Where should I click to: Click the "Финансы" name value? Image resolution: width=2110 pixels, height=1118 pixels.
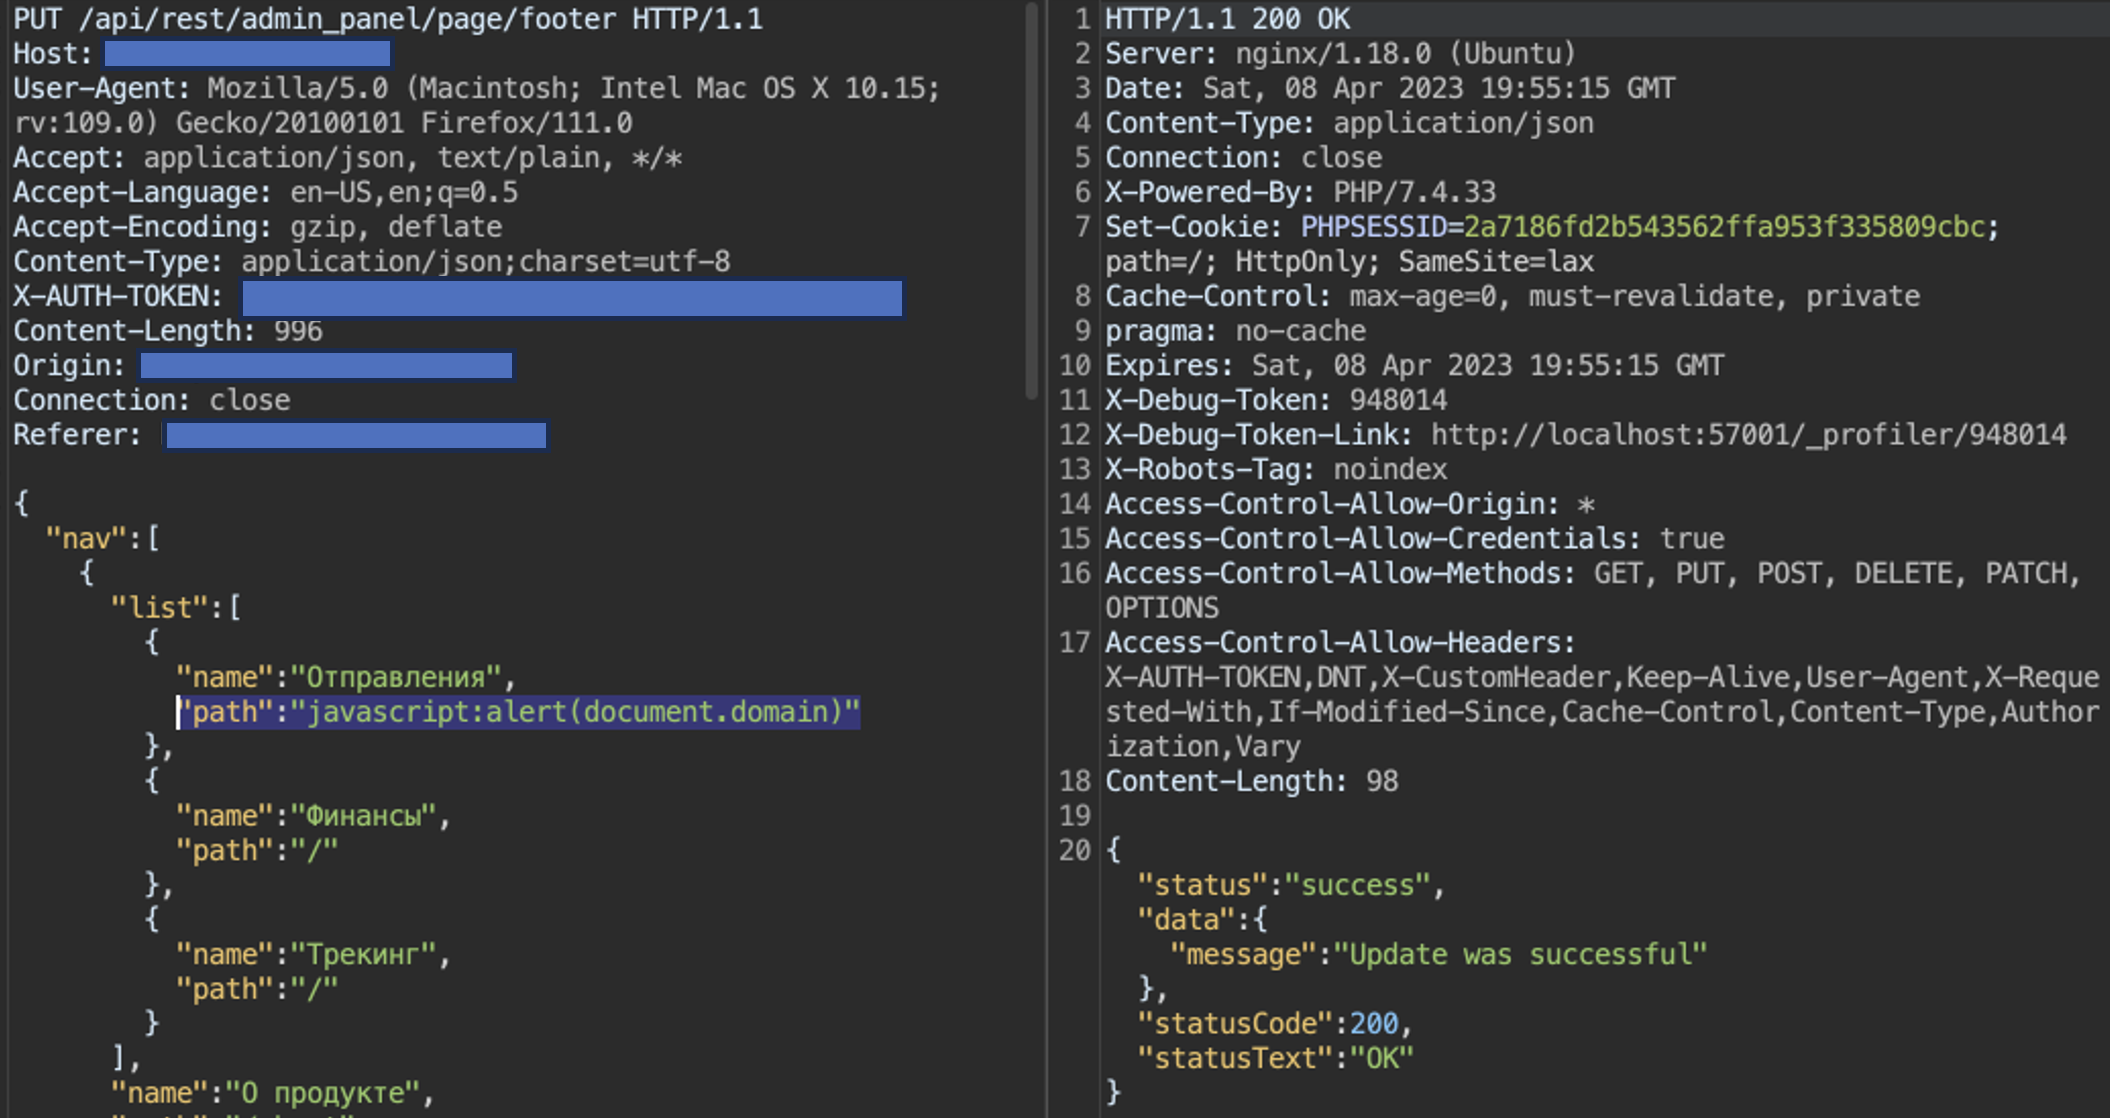pos(363,816)
